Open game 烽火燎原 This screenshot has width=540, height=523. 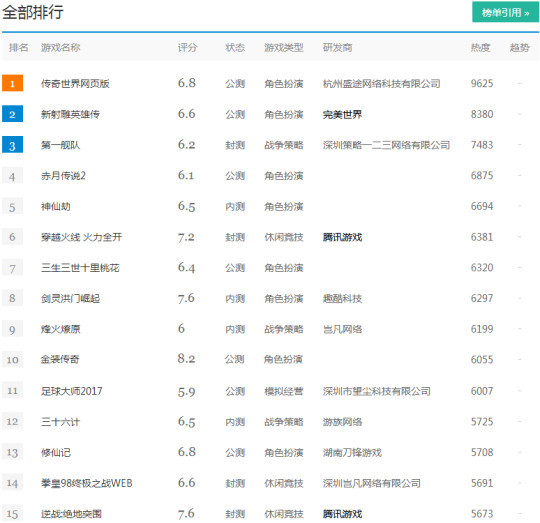(61, 329)
